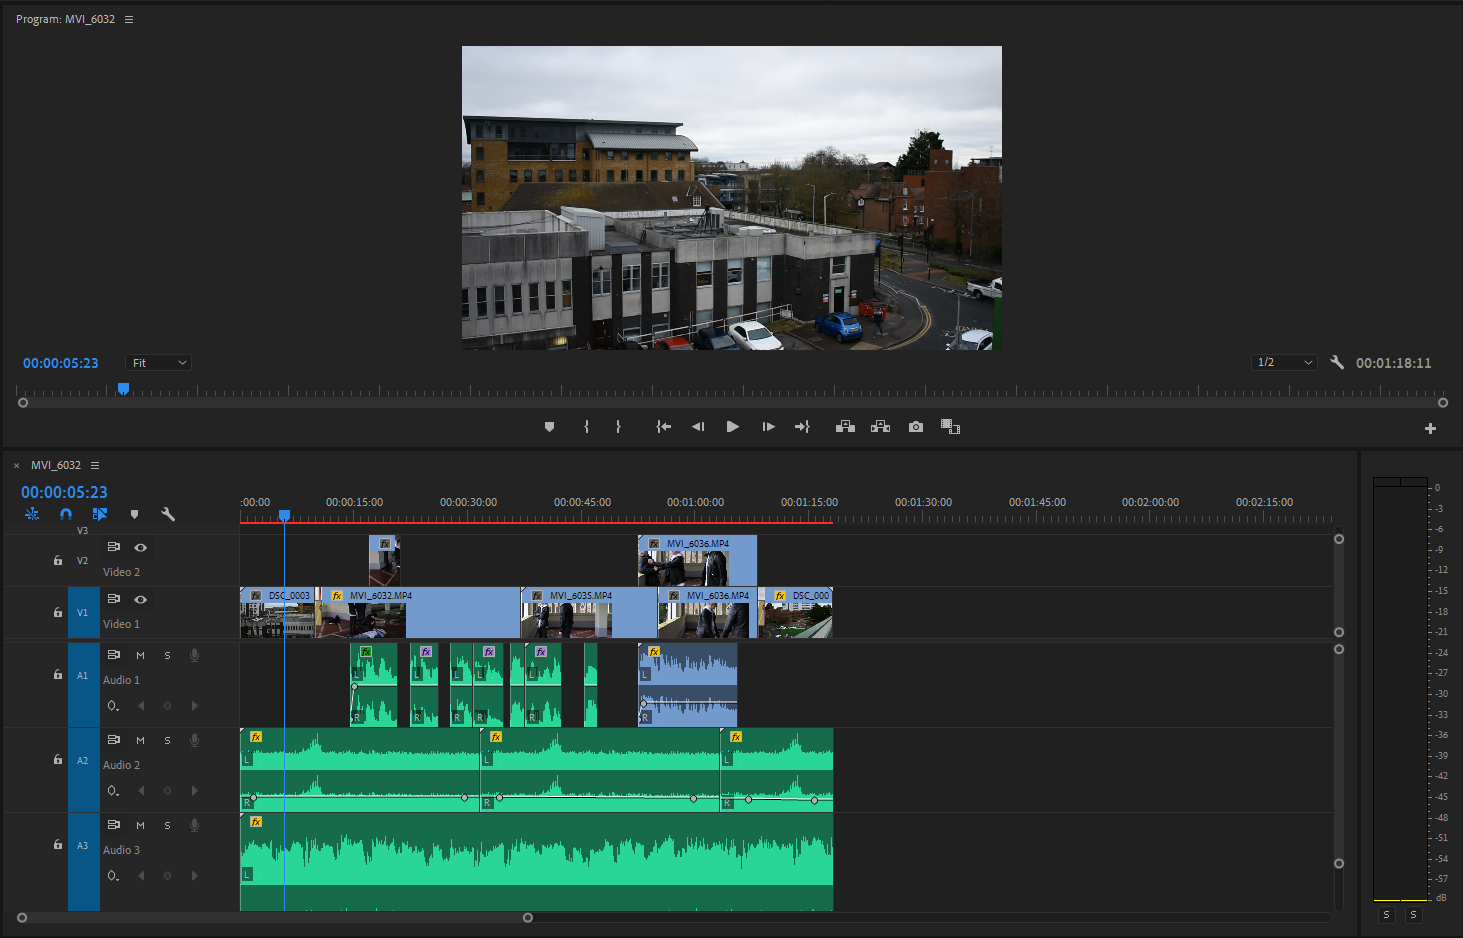Open the Fit zoom level dropdown

158,363
